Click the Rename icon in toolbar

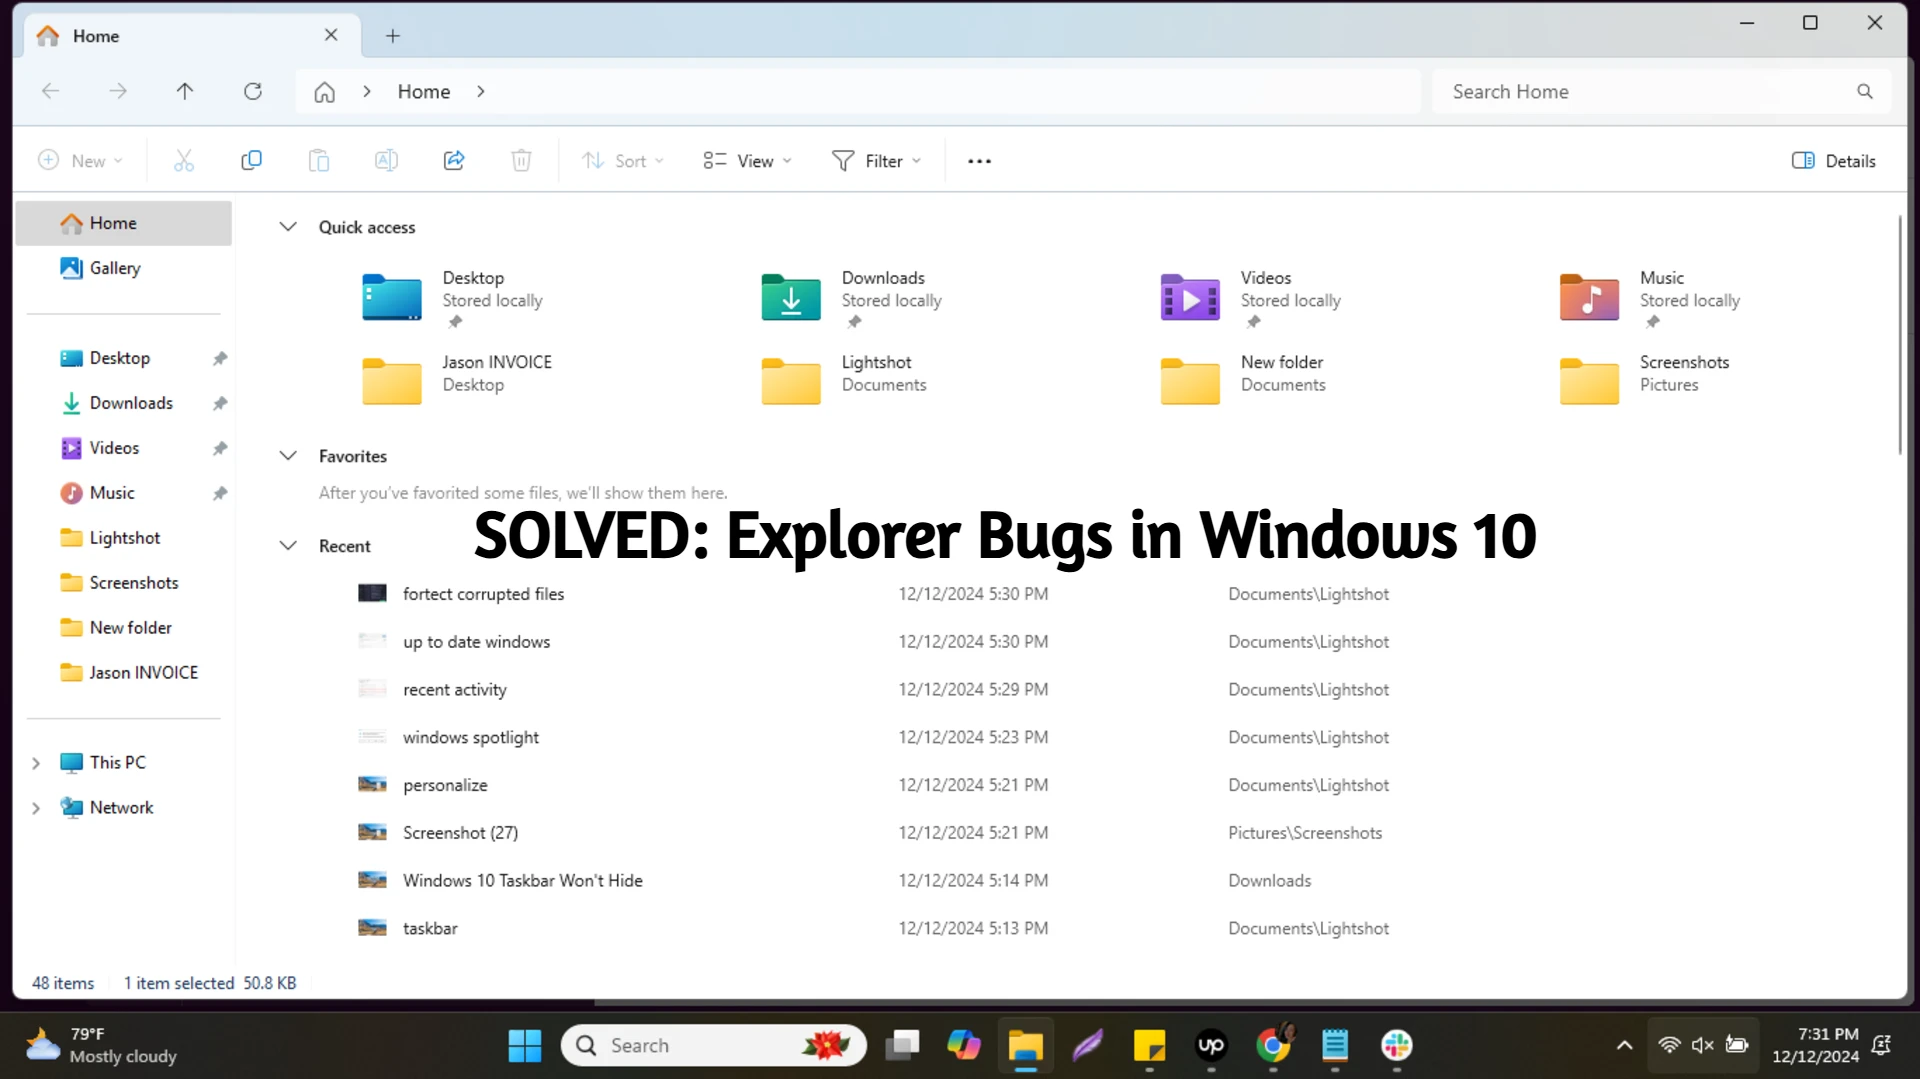[386, 161]
